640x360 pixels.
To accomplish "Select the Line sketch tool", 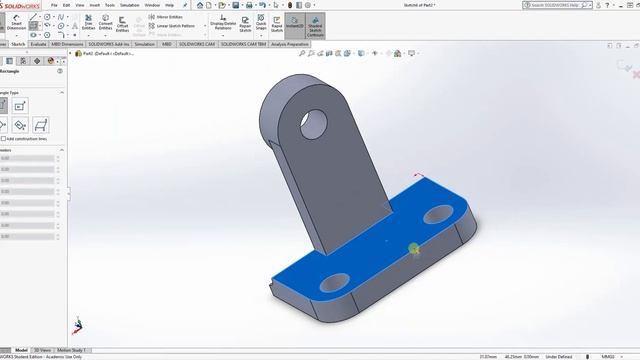I will tap(33, 17).
